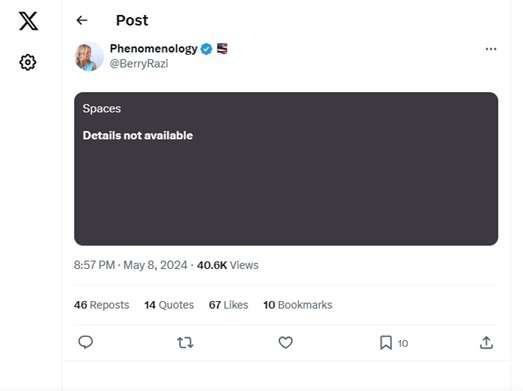View the 67 Likes list
The image size is (523, 391).
[x=228, y=305]
